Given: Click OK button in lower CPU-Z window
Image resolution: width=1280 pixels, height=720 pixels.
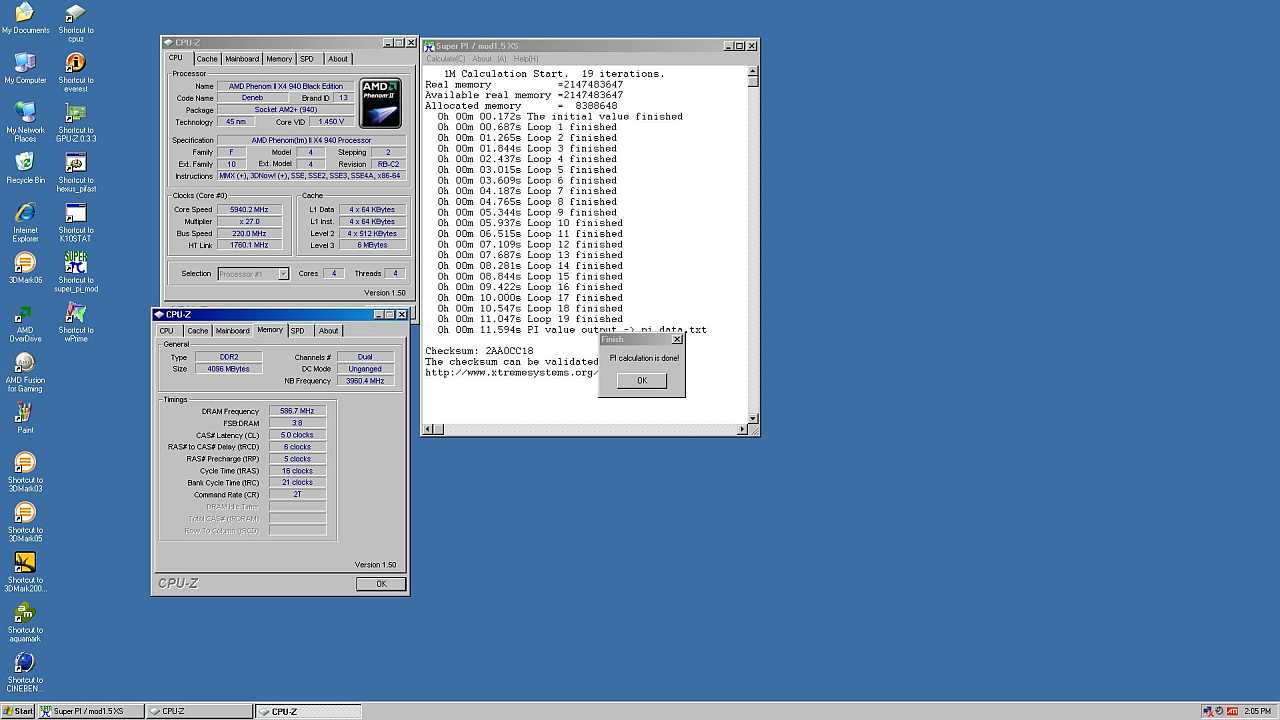Looking at the screenshot, I should click(x=381, y=584).
